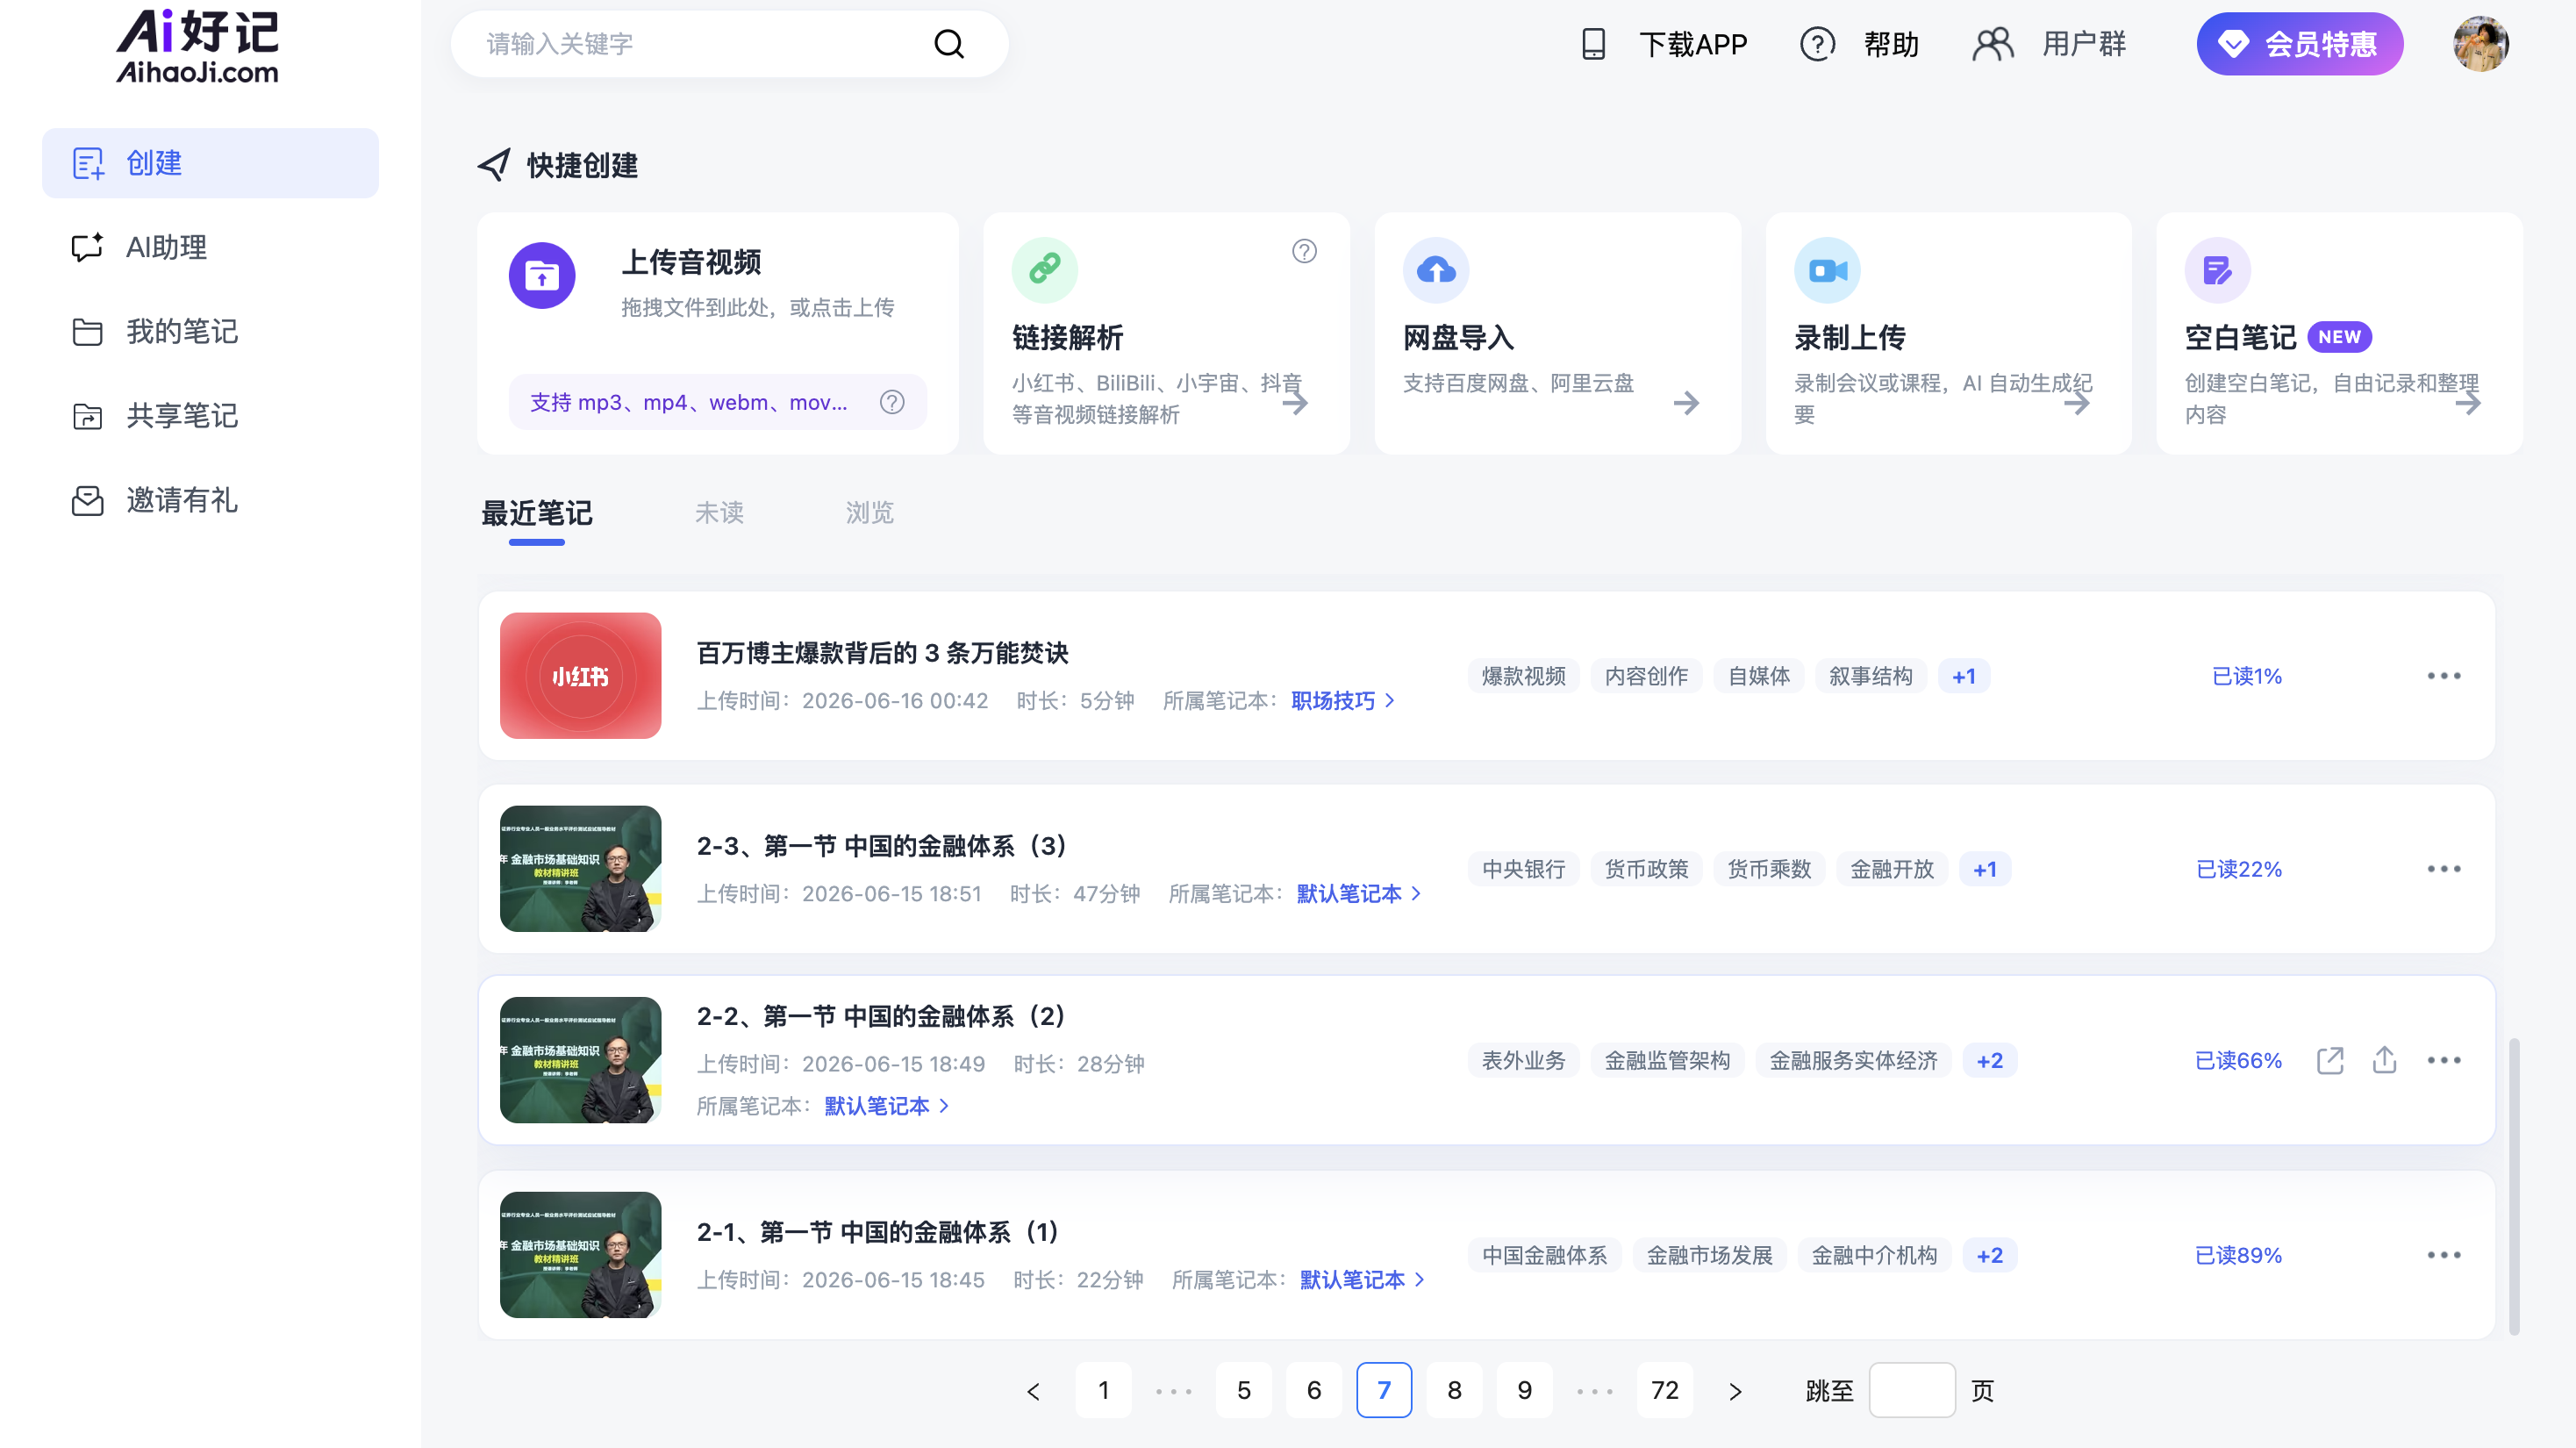
Task: Click the cloud drive import icon
Action: [1436, 270]
